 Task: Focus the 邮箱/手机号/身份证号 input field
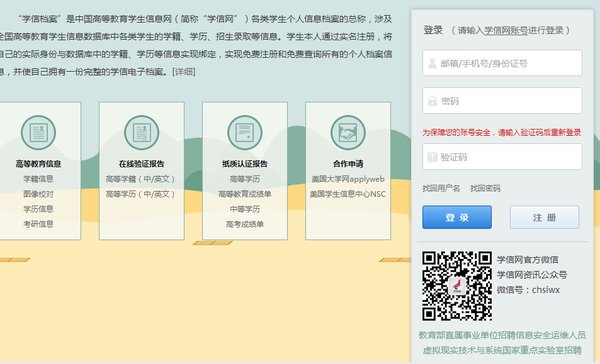point(502,63)
